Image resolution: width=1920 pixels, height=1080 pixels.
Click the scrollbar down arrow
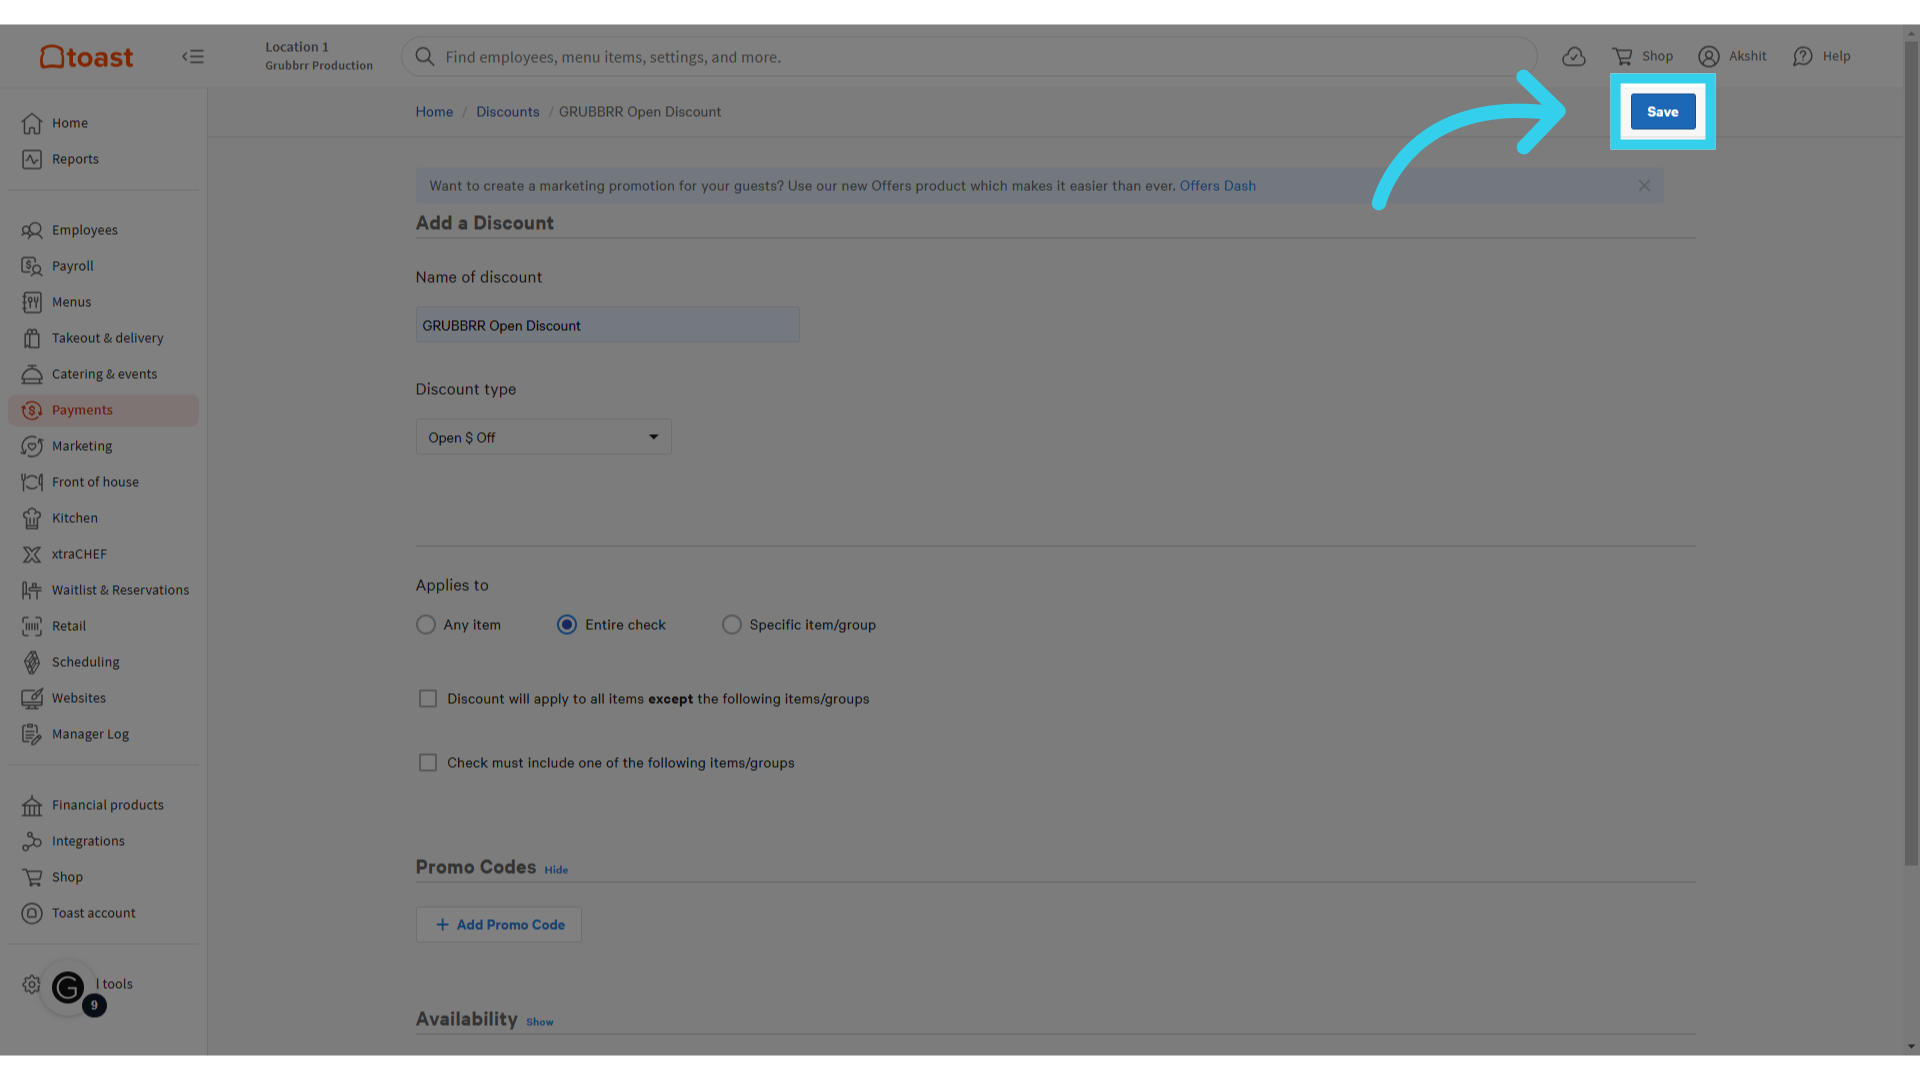pos(1912,1047)
